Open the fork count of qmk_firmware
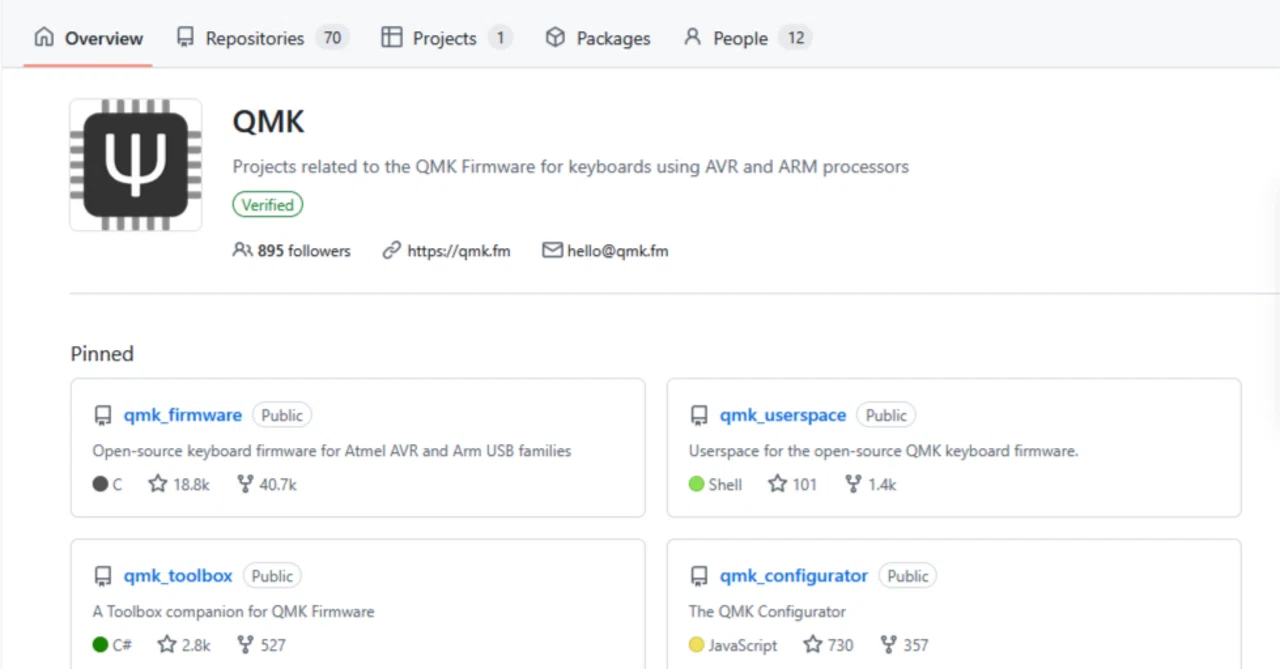Image resolution: width=1280 pixels, height=669 pixels. [x=267, y=484]
